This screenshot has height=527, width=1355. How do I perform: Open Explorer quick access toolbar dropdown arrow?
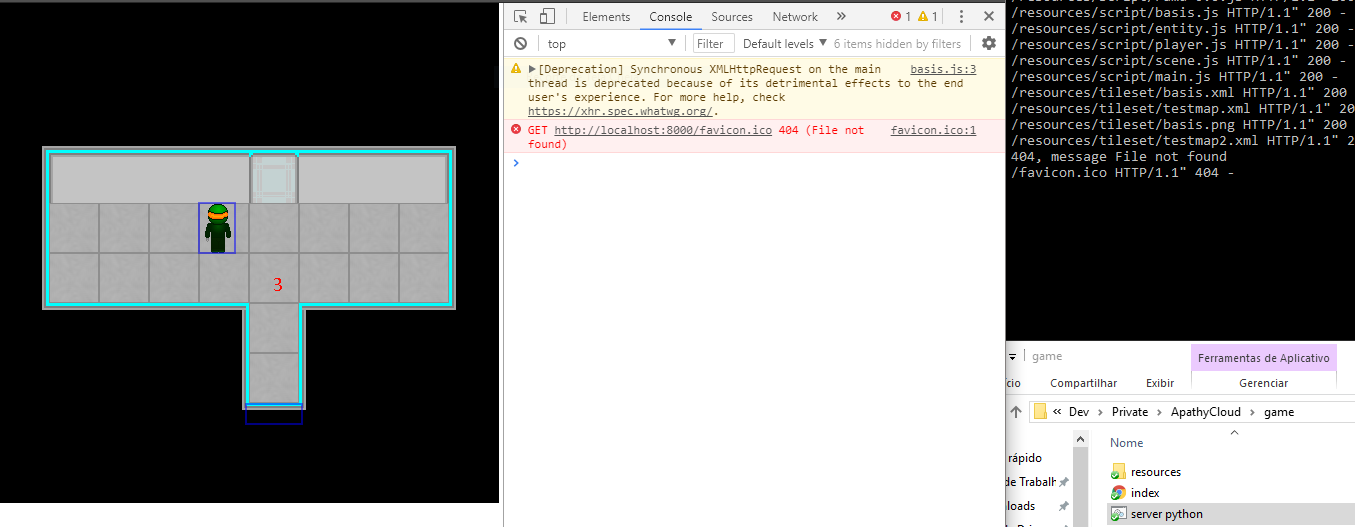click(1012, 356)
